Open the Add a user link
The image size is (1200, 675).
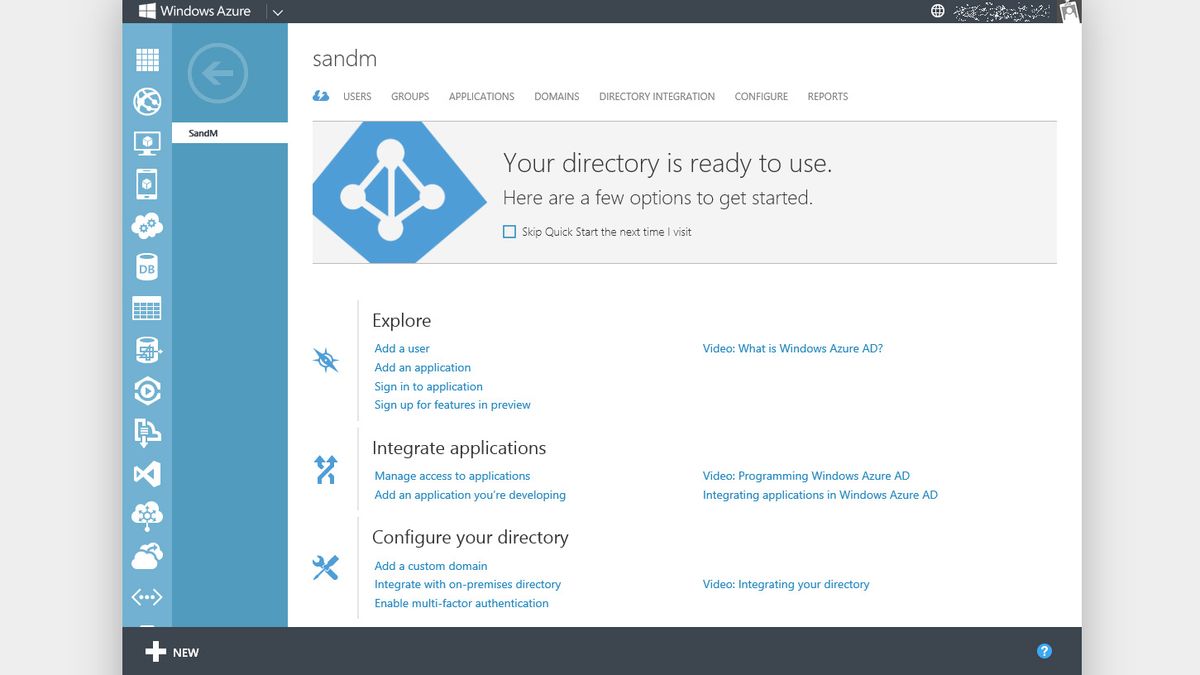point(402,348)
